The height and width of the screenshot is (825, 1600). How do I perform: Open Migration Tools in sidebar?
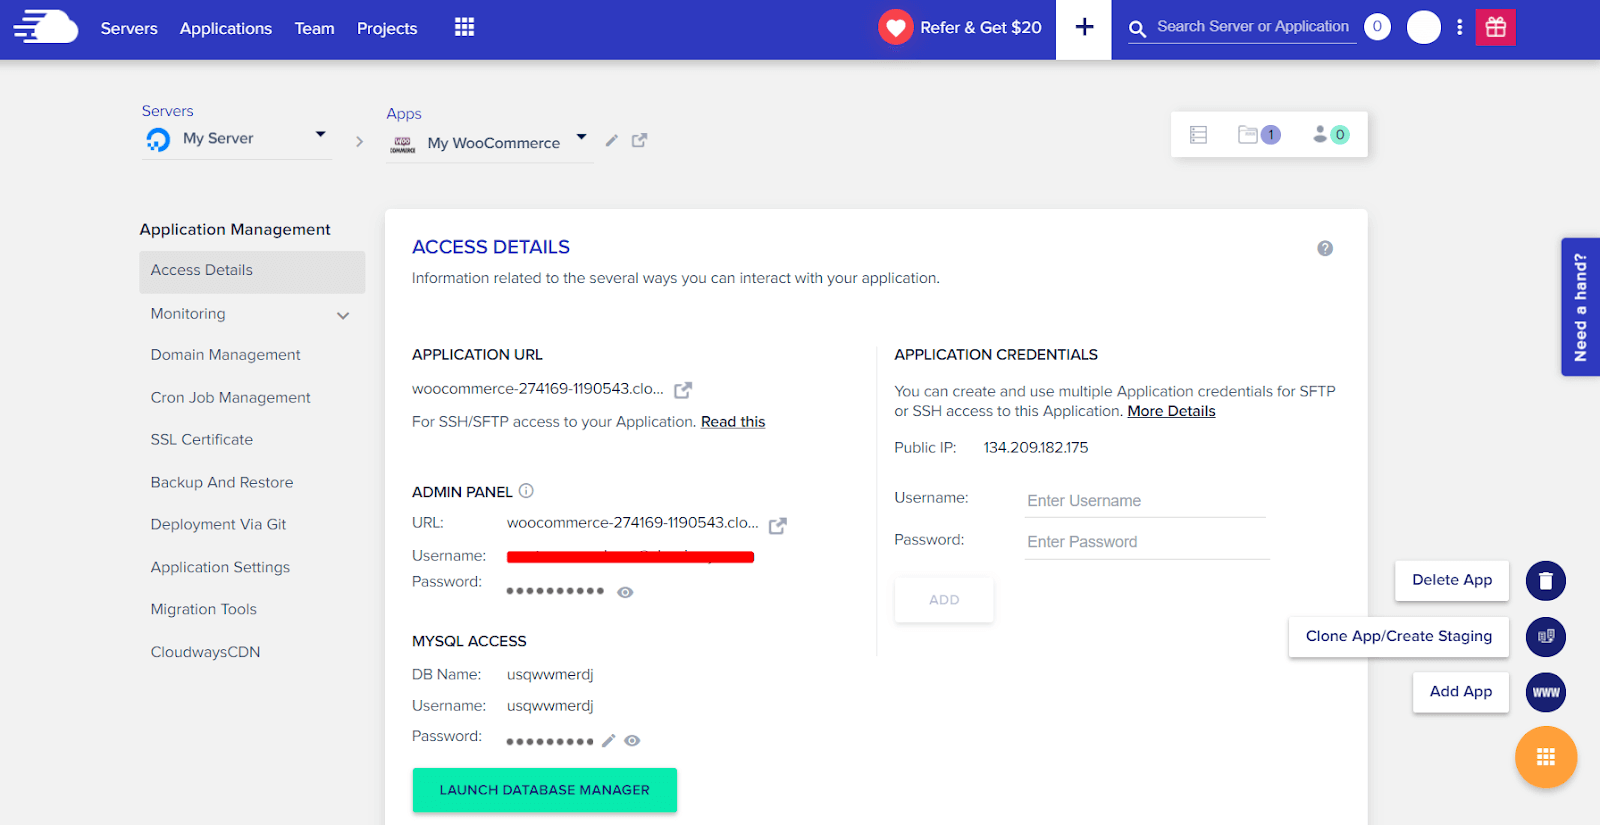(203, 610)
